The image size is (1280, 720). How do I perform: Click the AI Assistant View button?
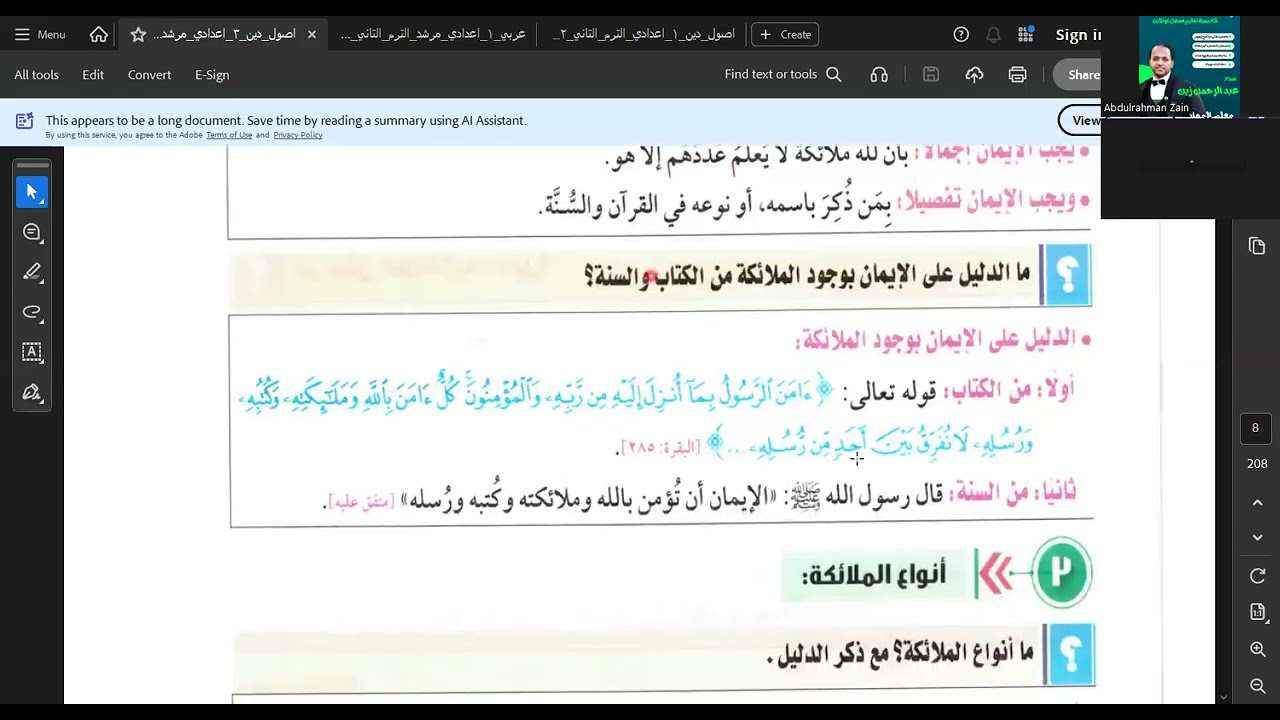pyautogui.click(x=1080, y=120)
